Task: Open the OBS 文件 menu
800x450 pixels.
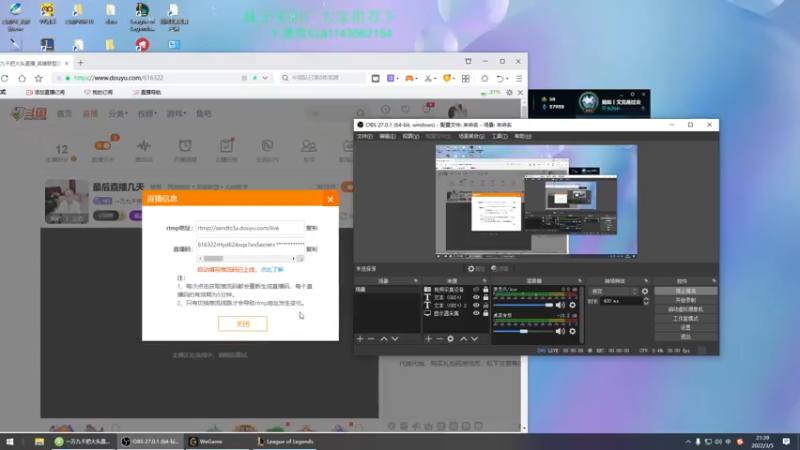Action: point(364,136)
